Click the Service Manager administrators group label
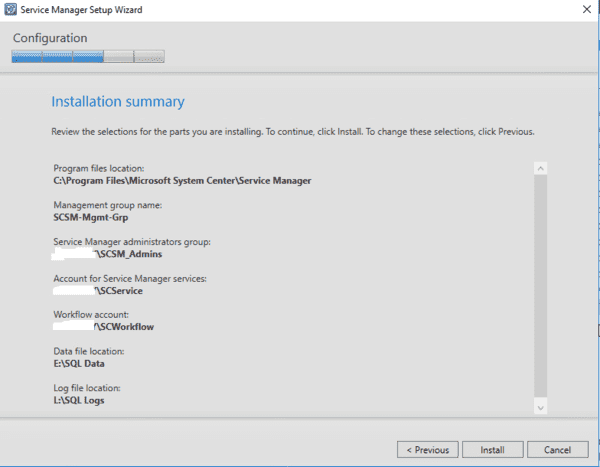The height and width of the screenshot is (467, 600). [132, 242]
